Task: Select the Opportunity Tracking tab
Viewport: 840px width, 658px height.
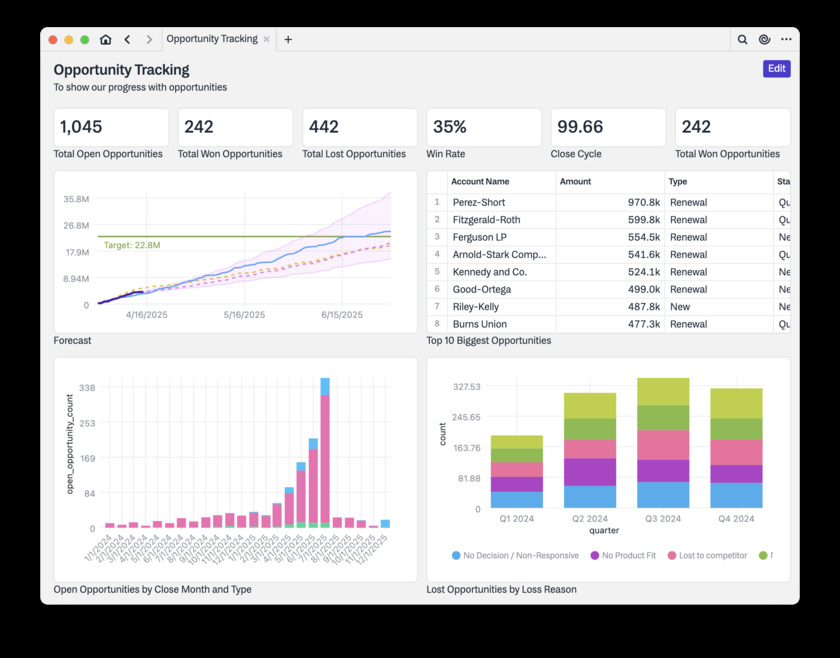Action: 211,40
